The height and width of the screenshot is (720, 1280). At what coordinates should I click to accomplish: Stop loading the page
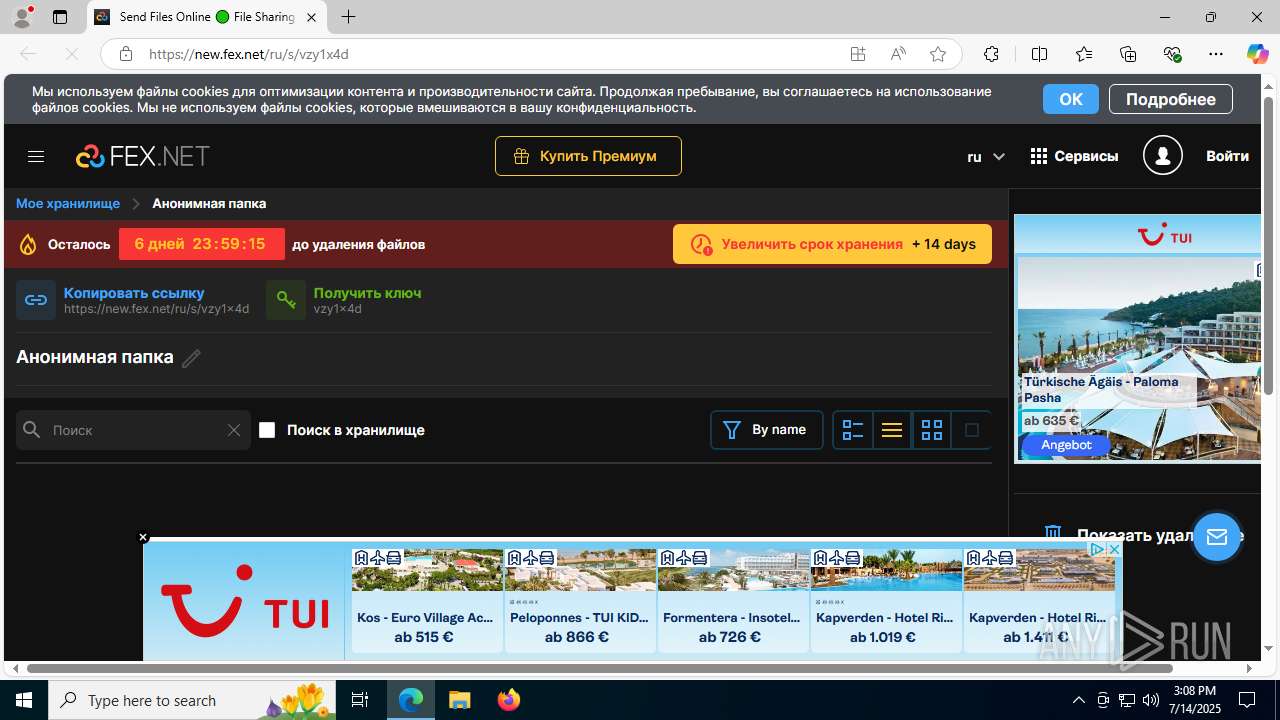[x=71, y=54]
